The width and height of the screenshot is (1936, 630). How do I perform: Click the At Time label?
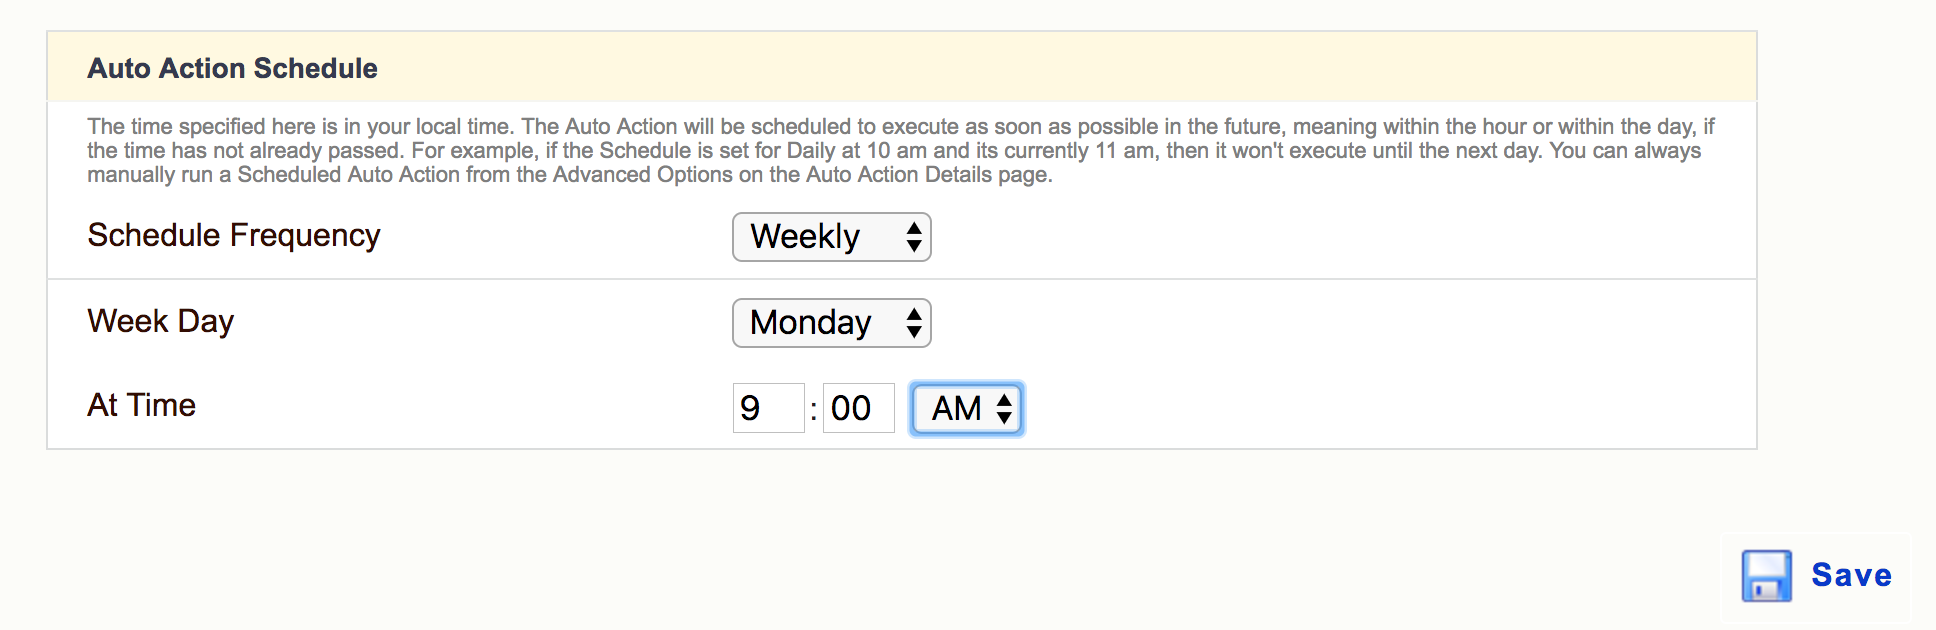click(x=142, y=405)
